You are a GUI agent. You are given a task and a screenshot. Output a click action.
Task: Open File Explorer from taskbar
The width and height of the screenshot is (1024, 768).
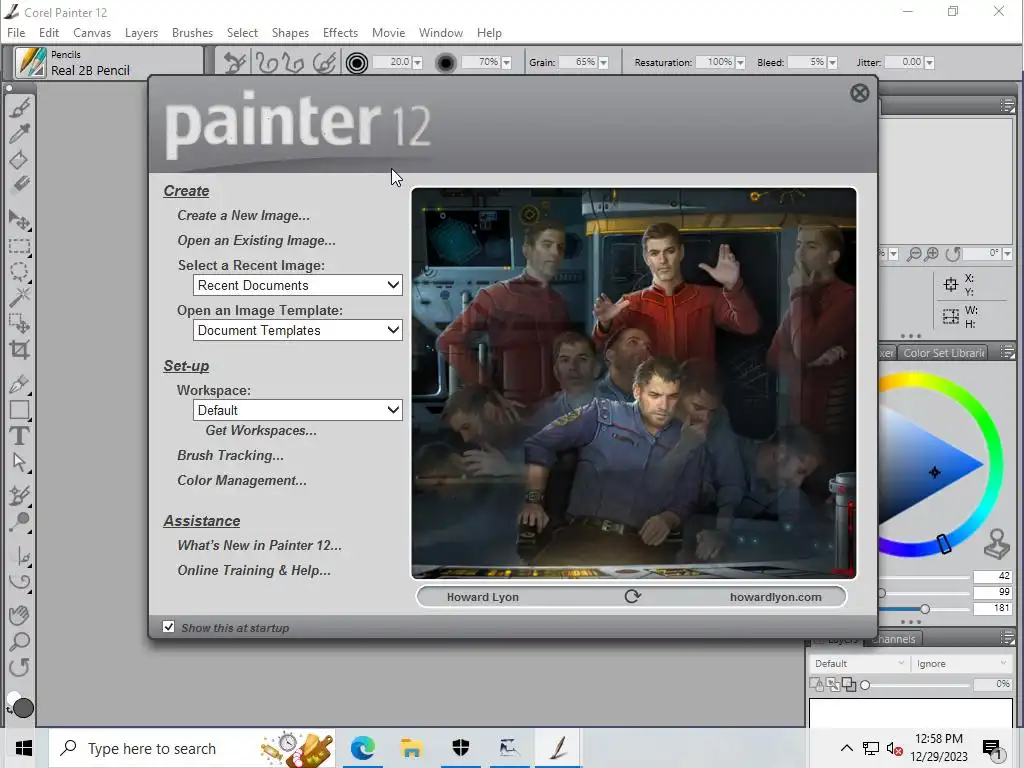[411, 748]
